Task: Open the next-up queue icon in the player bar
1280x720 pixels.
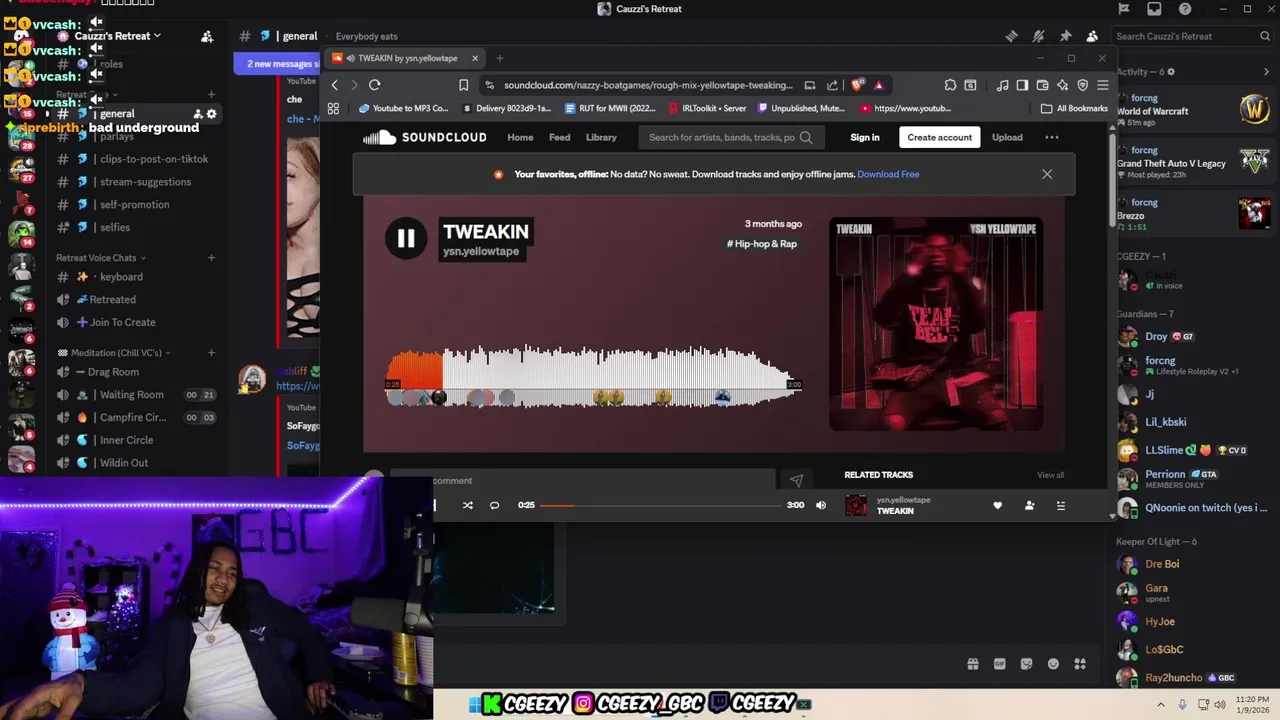Action: coord(1061,505)
